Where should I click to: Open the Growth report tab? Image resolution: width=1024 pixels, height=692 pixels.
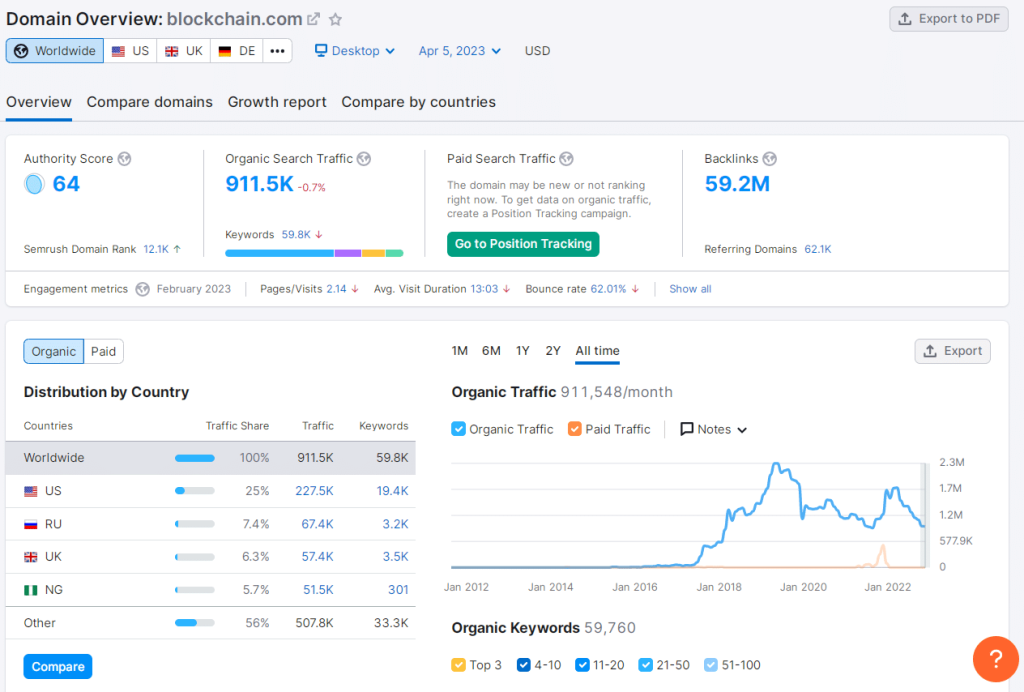277,102
